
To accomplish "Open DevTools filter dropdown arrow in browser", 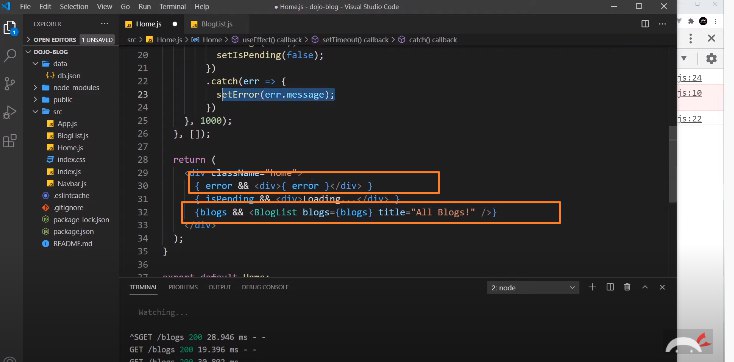I will point(683,59).
